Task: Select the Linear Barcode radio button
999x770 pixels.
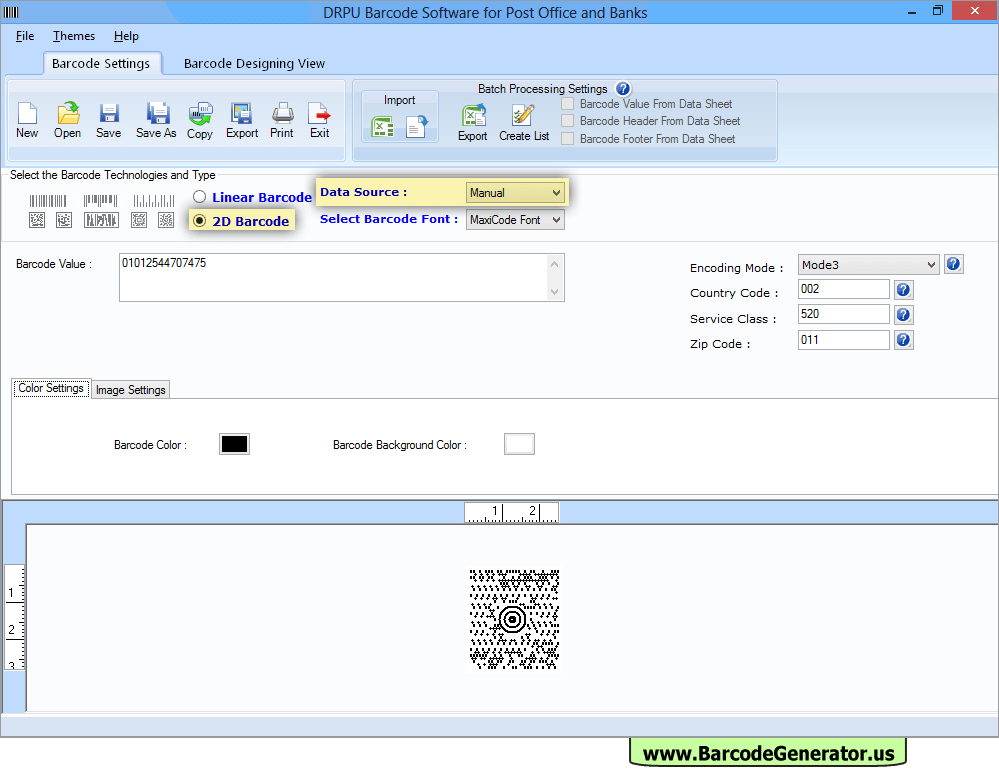Action: click(x=199, y=197)
